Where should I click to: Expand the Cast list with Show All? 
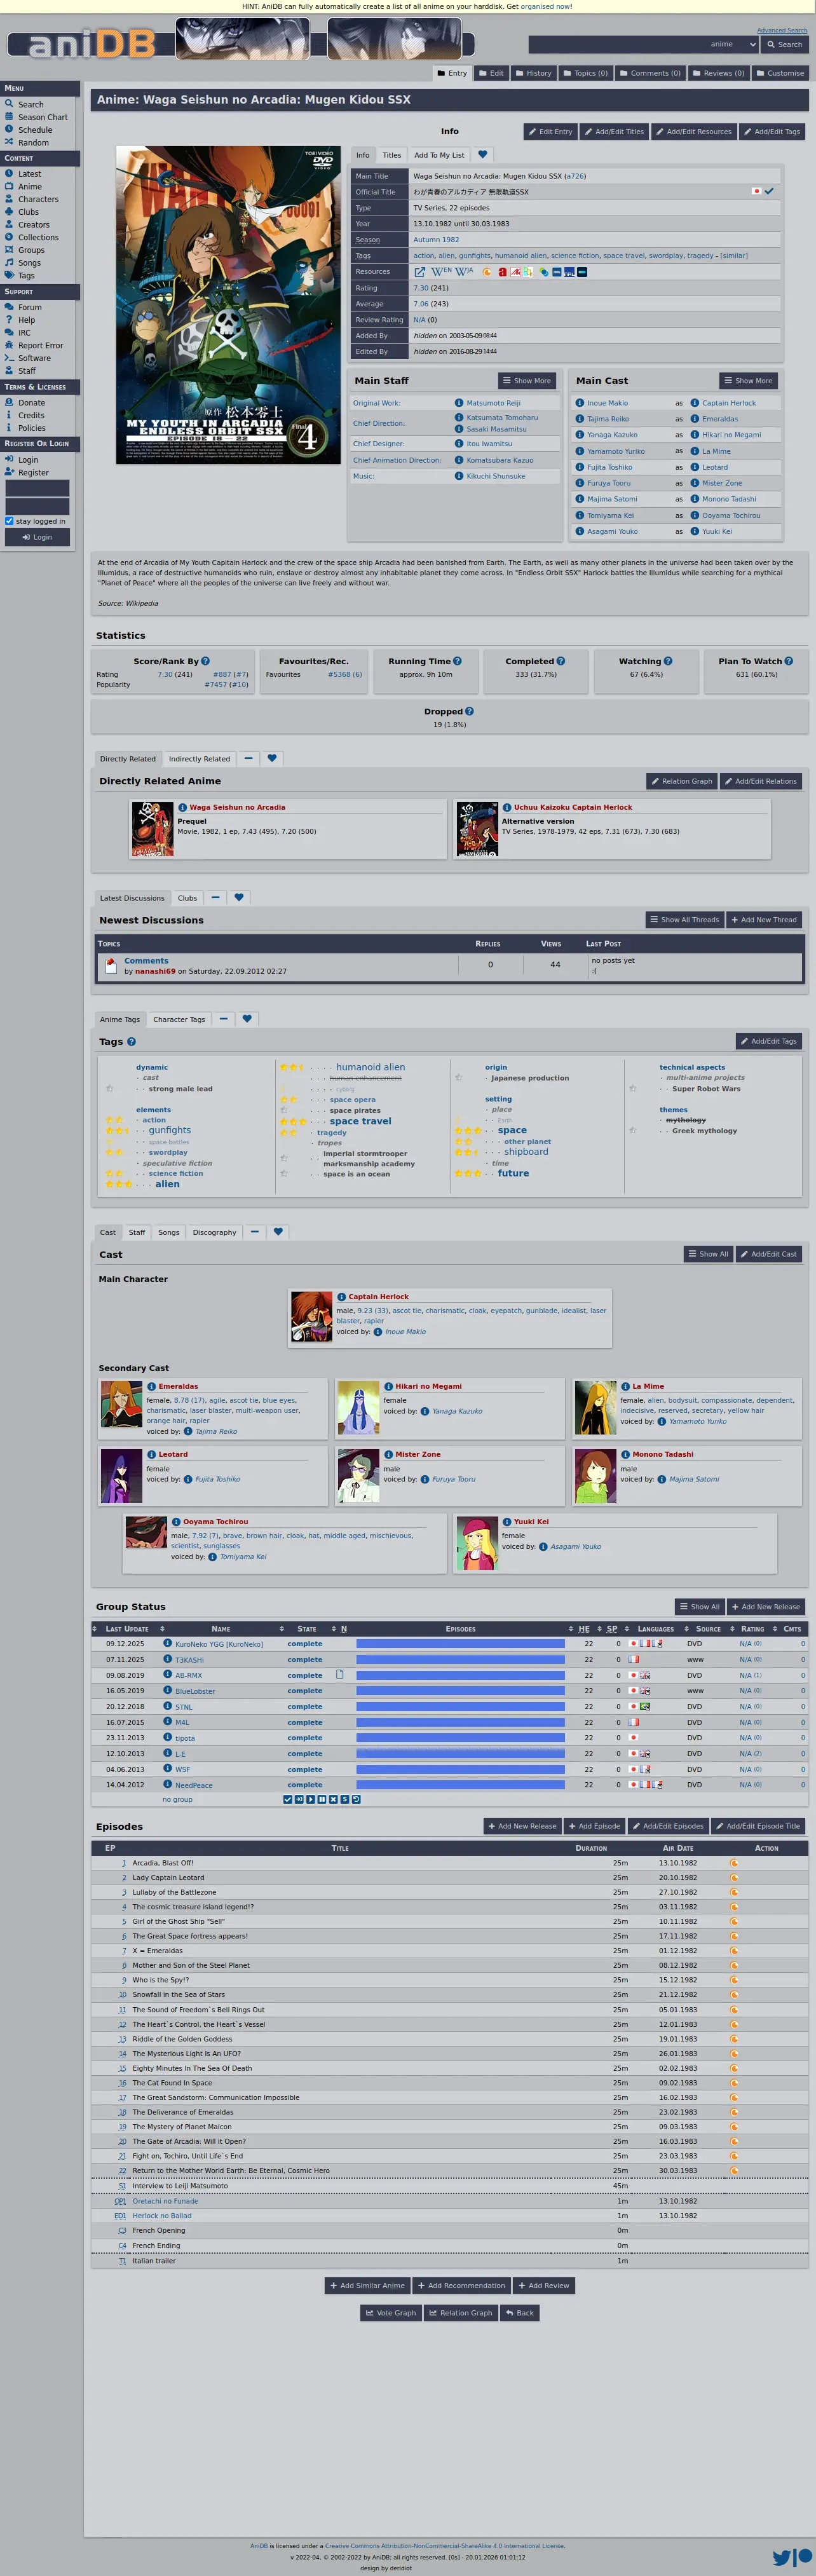pyautogui.click(x=709, y=1254)
